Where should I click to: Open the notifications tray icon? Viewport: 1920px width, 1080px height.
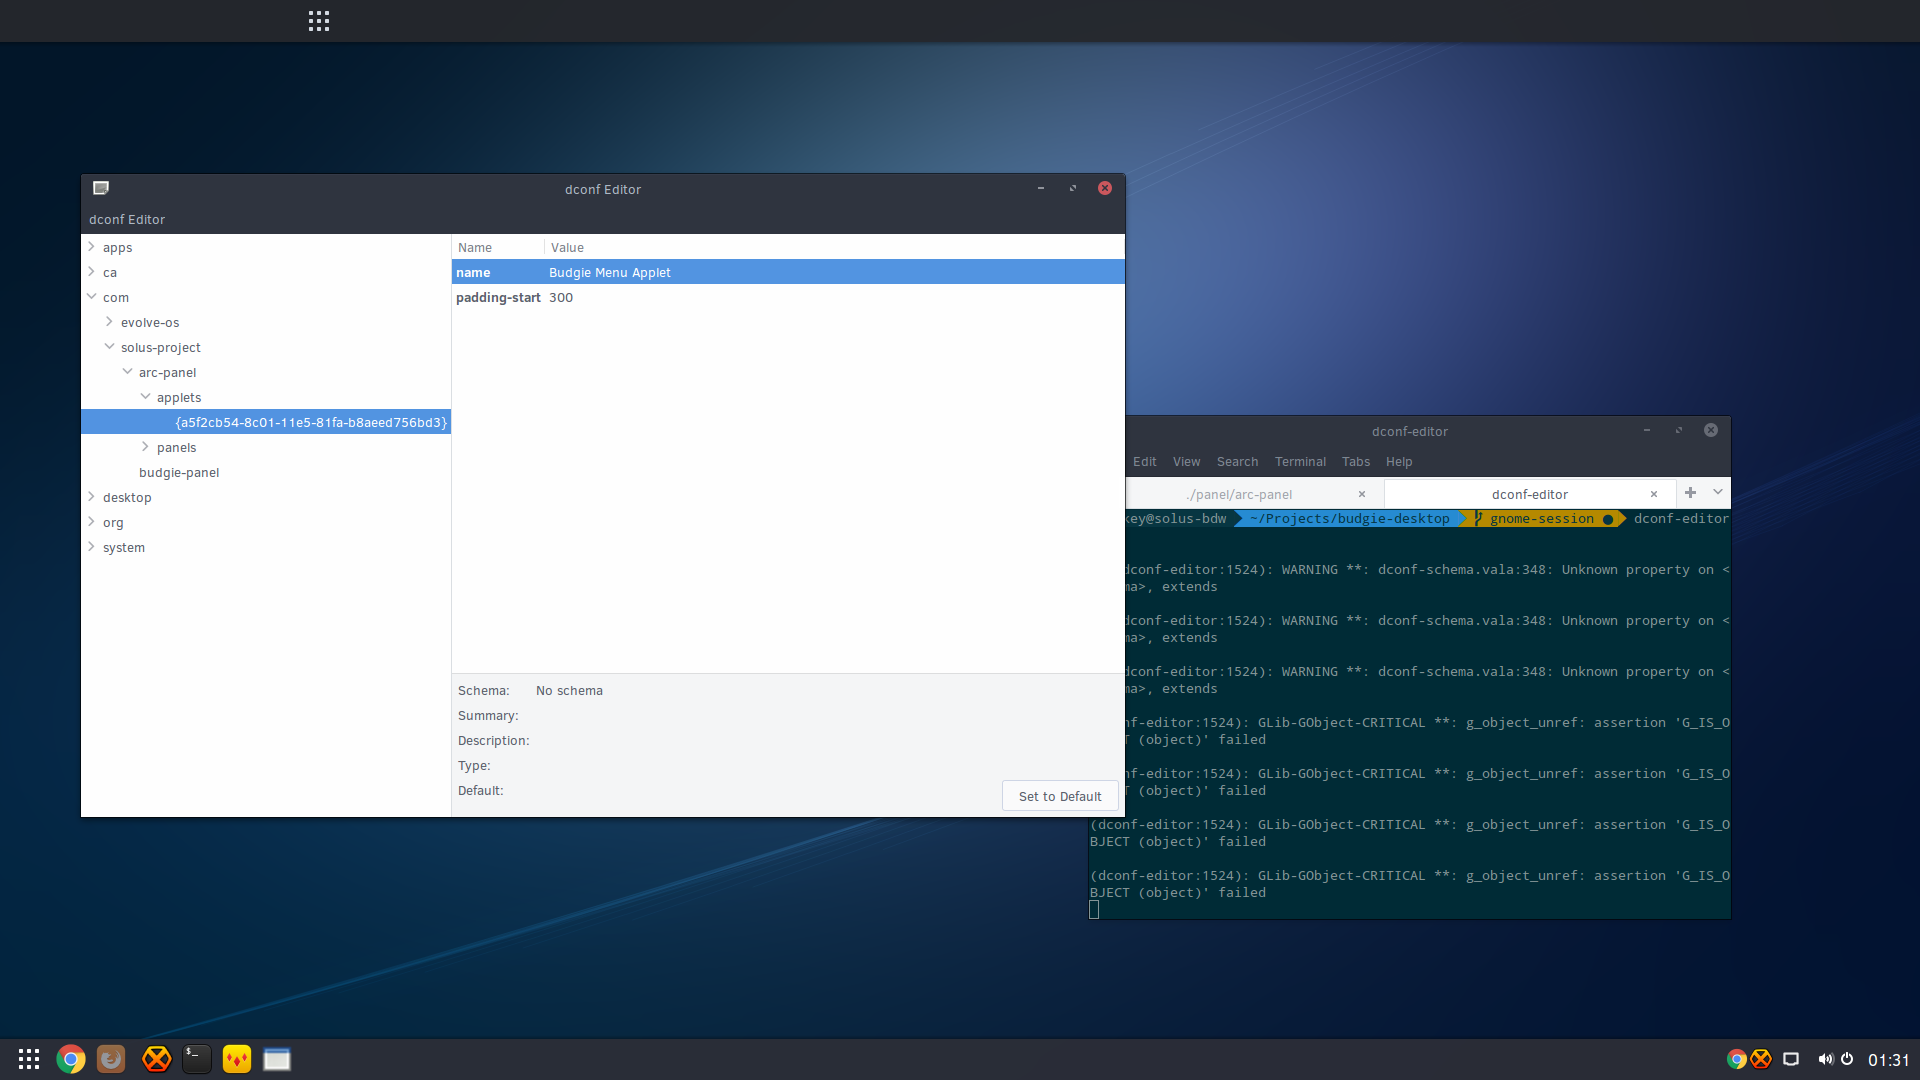[x=1791, y=1059]
